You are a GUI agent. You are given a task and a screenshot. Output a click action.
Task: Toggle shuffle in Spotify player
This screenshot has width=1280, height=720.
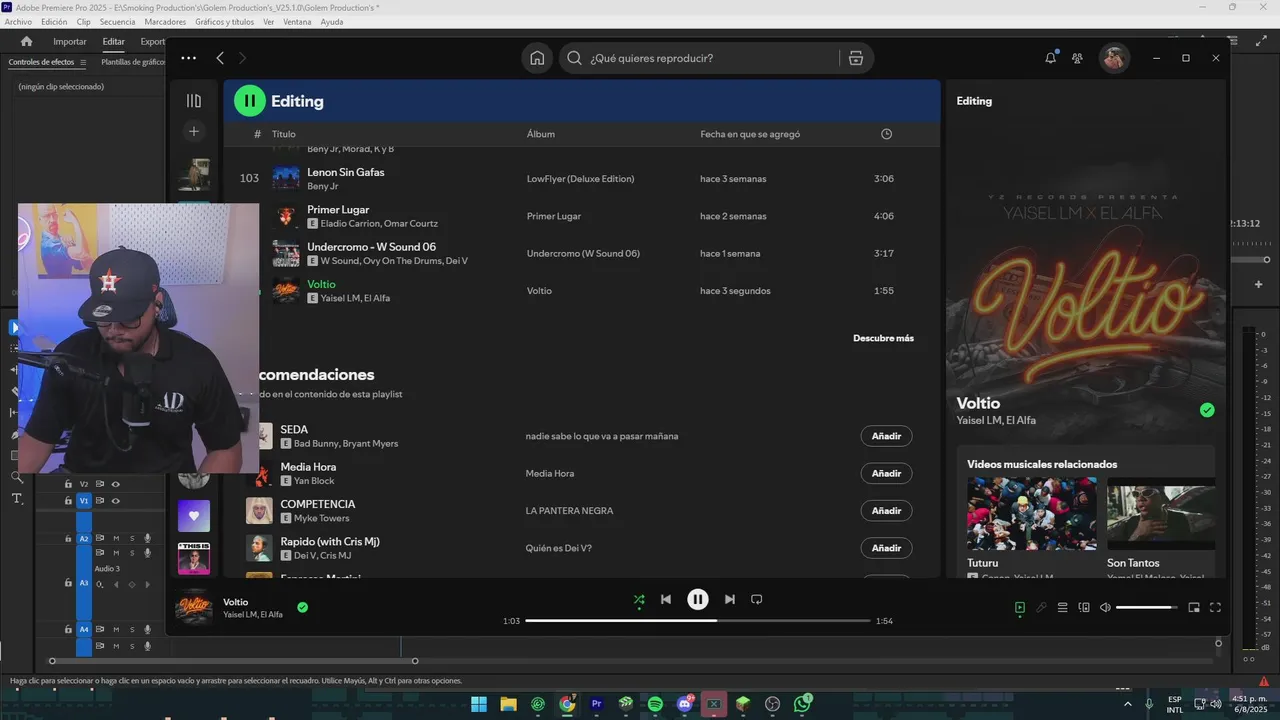pyautogui.click(x=639, y=599)
